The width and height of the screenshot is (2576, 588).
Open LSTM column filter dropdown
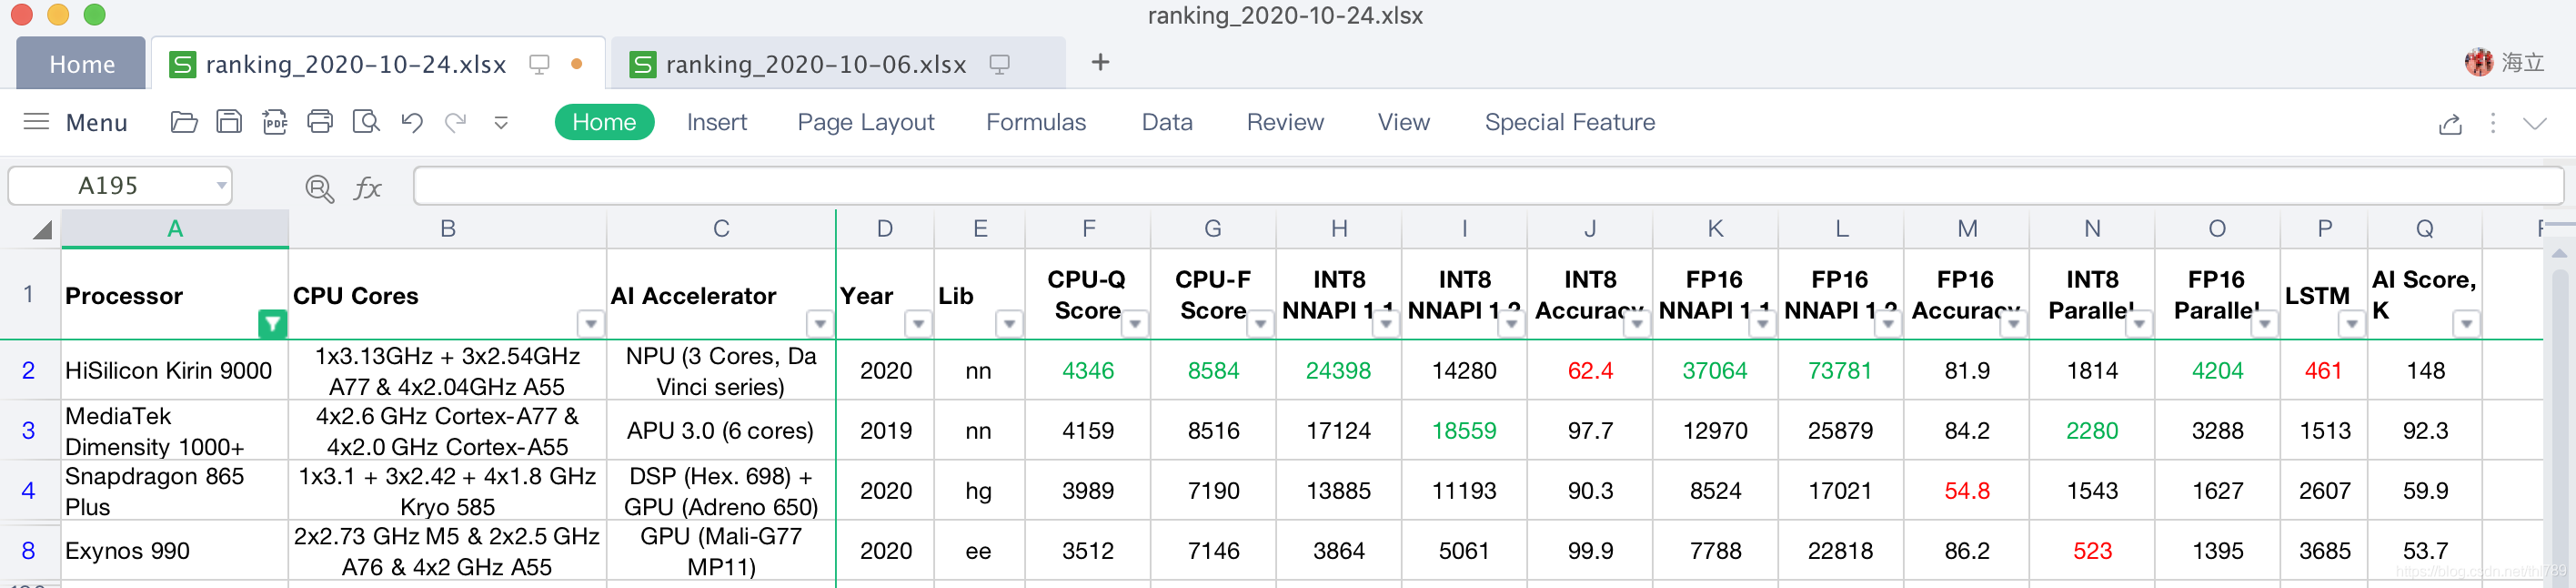coord(2352,323)
